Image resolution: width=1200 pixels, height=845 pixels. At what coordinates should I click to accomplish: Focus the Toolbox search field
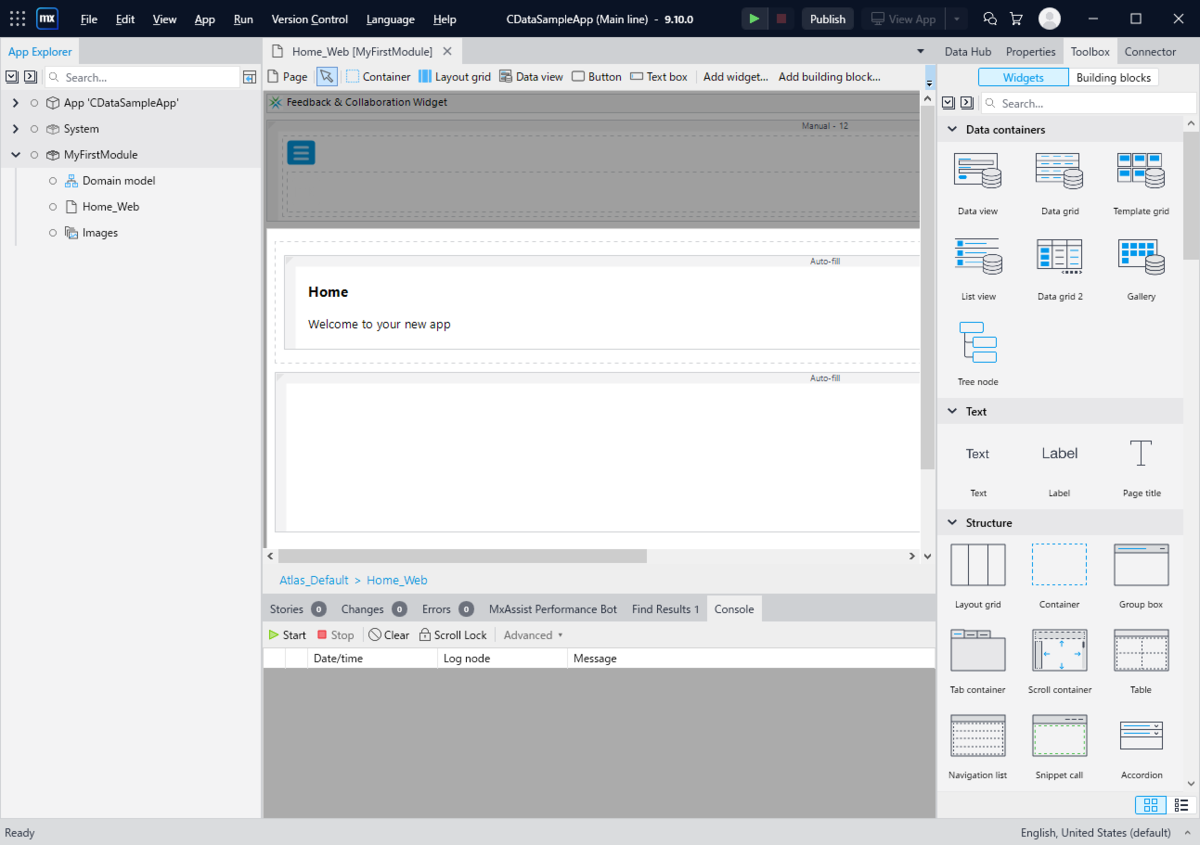click(1088, 103)
